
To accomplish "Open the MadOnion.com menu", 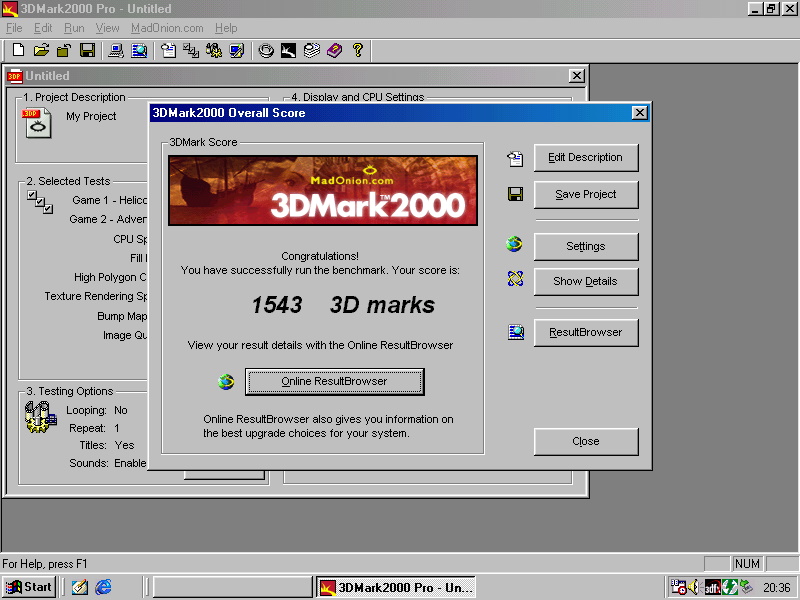I will (167, 28).
